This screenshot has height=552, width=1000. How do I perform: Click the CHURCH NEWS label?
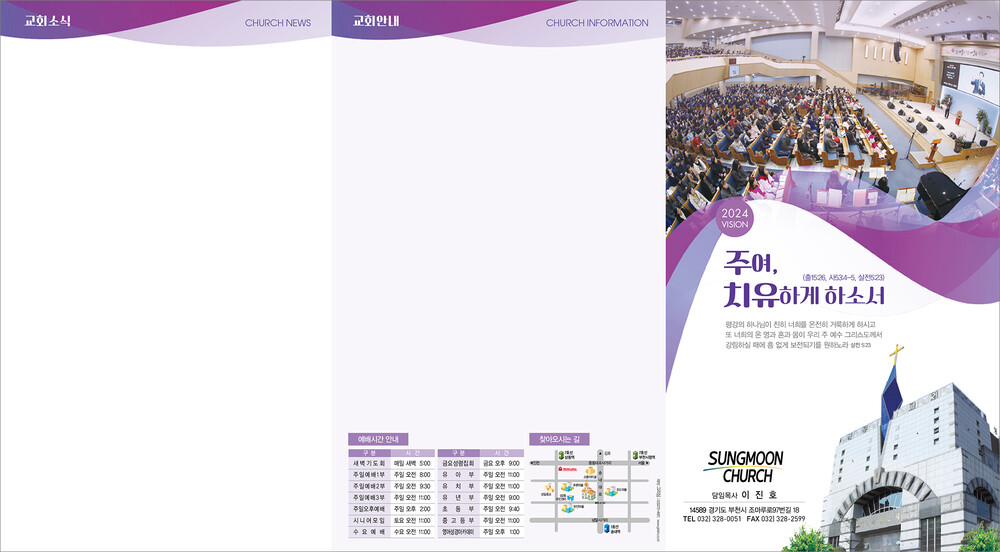(278, 23)
